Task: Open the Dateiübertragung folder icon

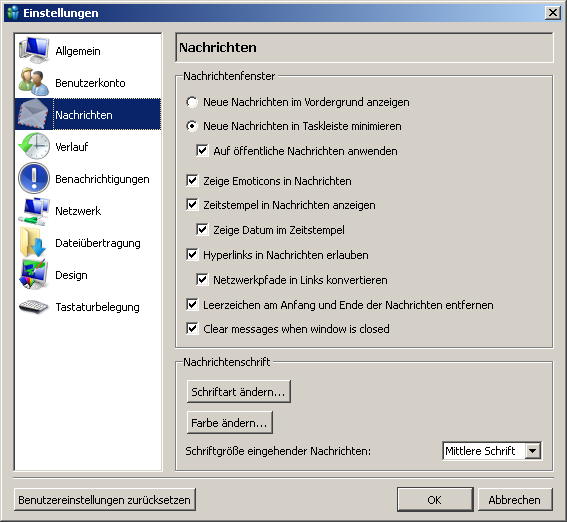Action: point(34,243)
